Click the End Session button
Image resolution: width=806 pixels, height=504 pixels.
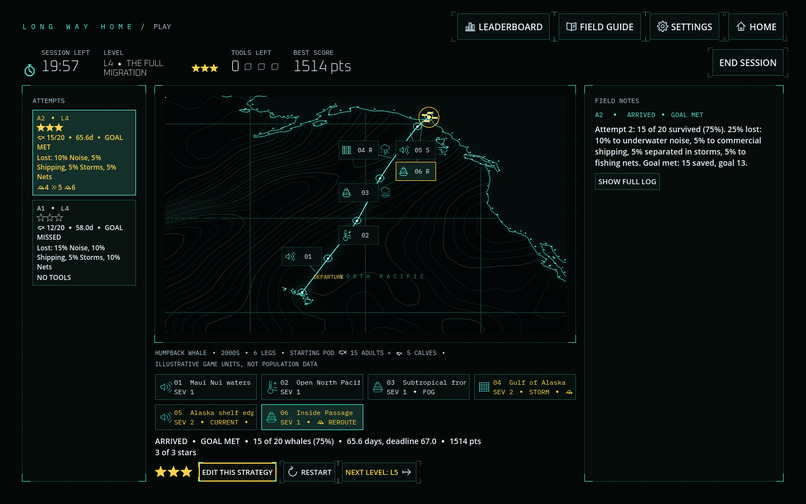point(747,63)
